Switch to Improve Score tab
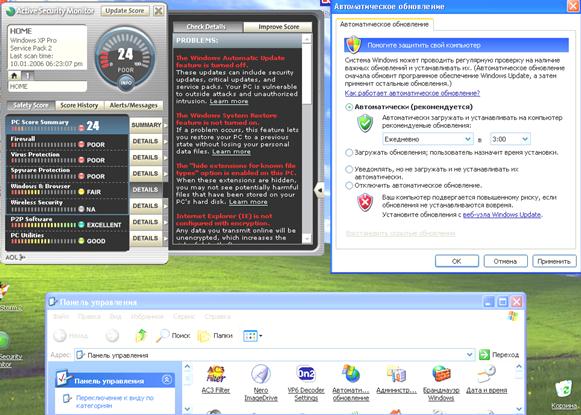This screenshot has width=581, height=415. (279, 27)
